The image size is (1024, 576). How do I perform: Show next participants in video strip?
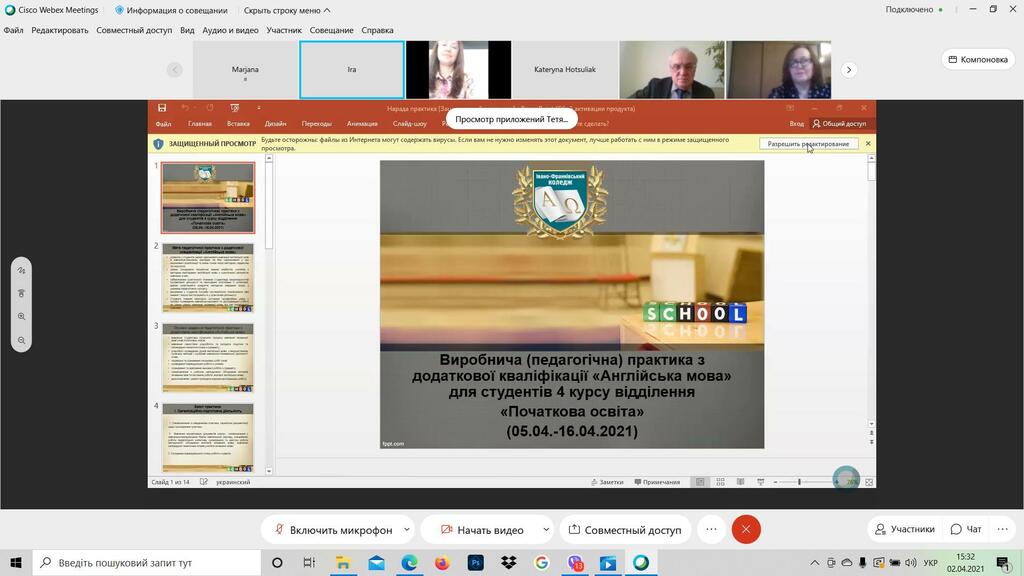[x=848, y=70]
